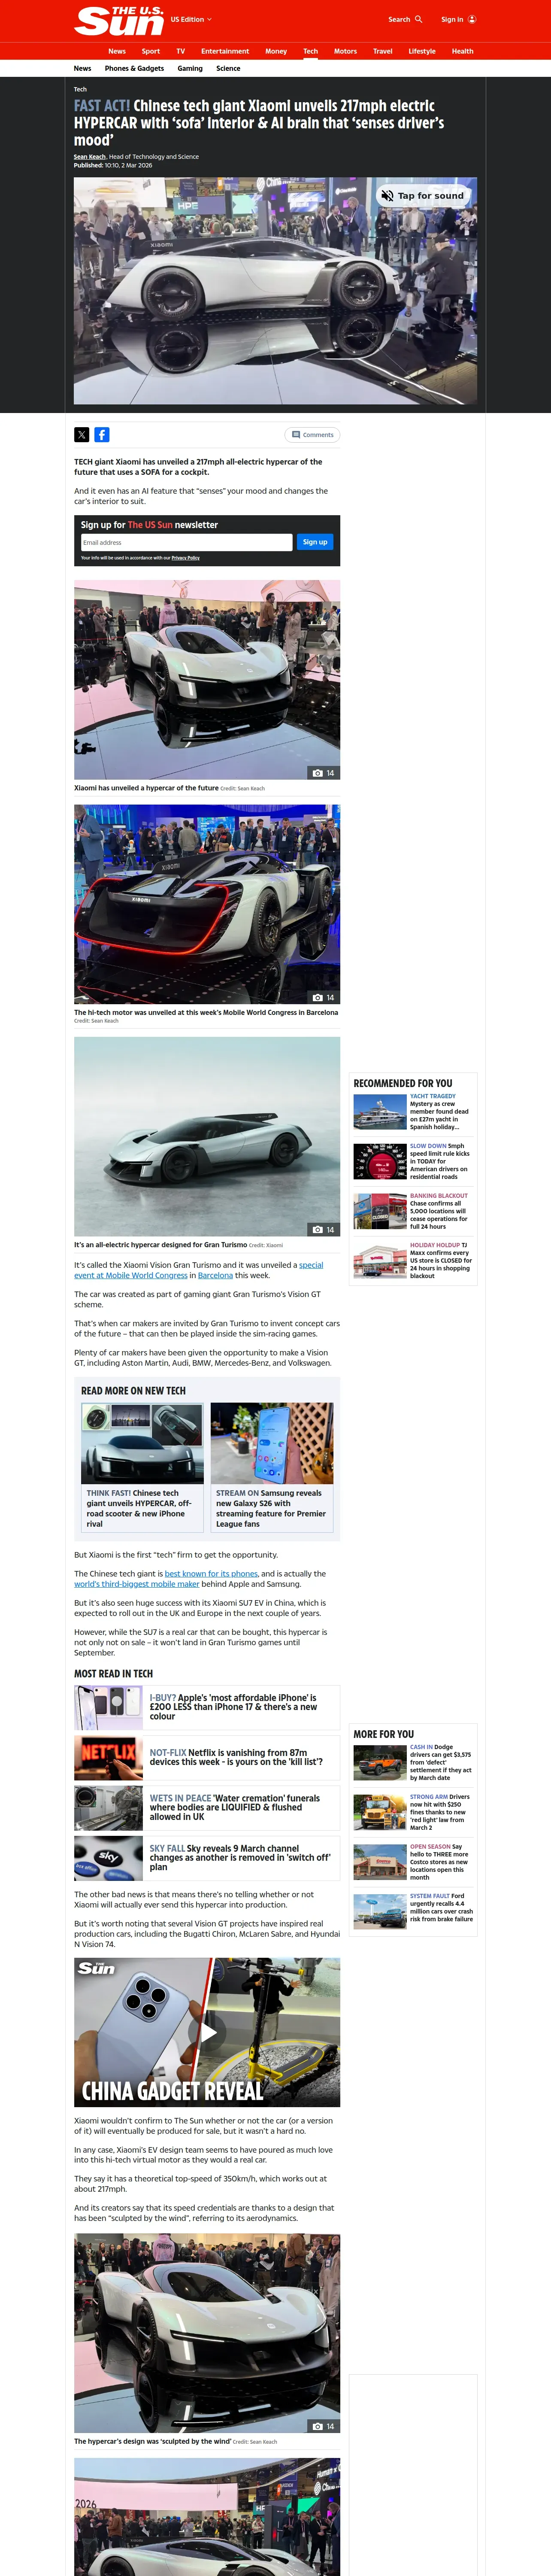Open the Money section
The image size is (551, 2576).
tap(276, 51)
